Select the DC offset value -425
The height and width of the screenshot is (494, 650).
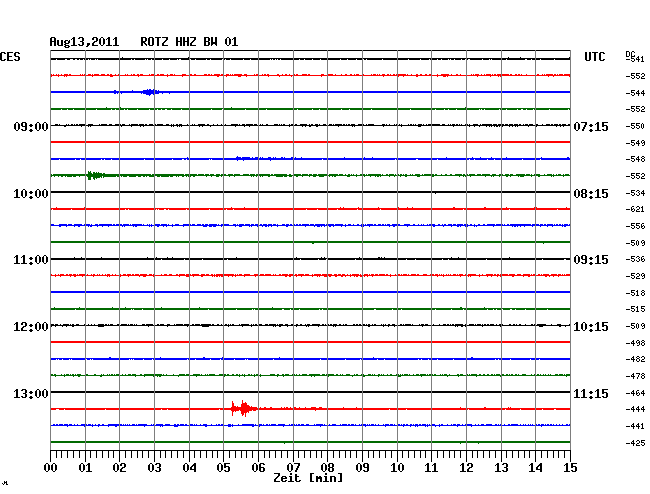click(635, 443)
